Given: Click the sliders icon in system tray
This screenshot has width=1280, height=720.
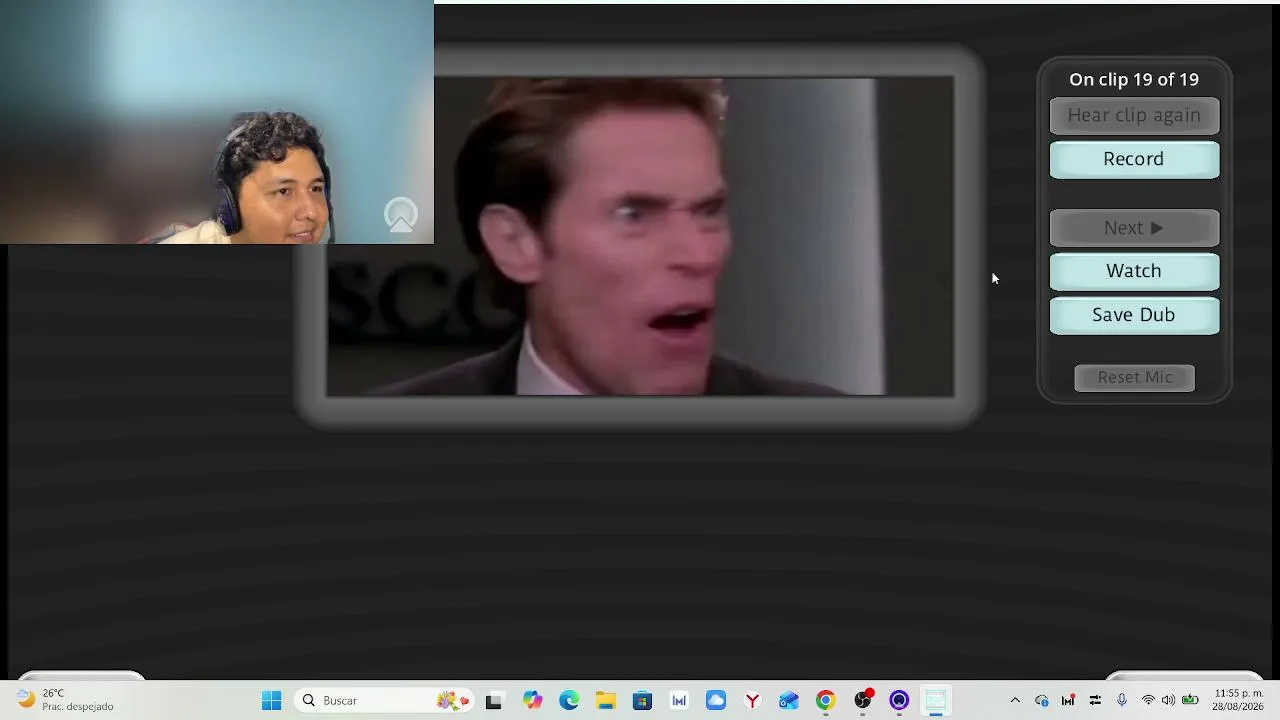Looking at the screenshot, I should tap(1095, 701).
